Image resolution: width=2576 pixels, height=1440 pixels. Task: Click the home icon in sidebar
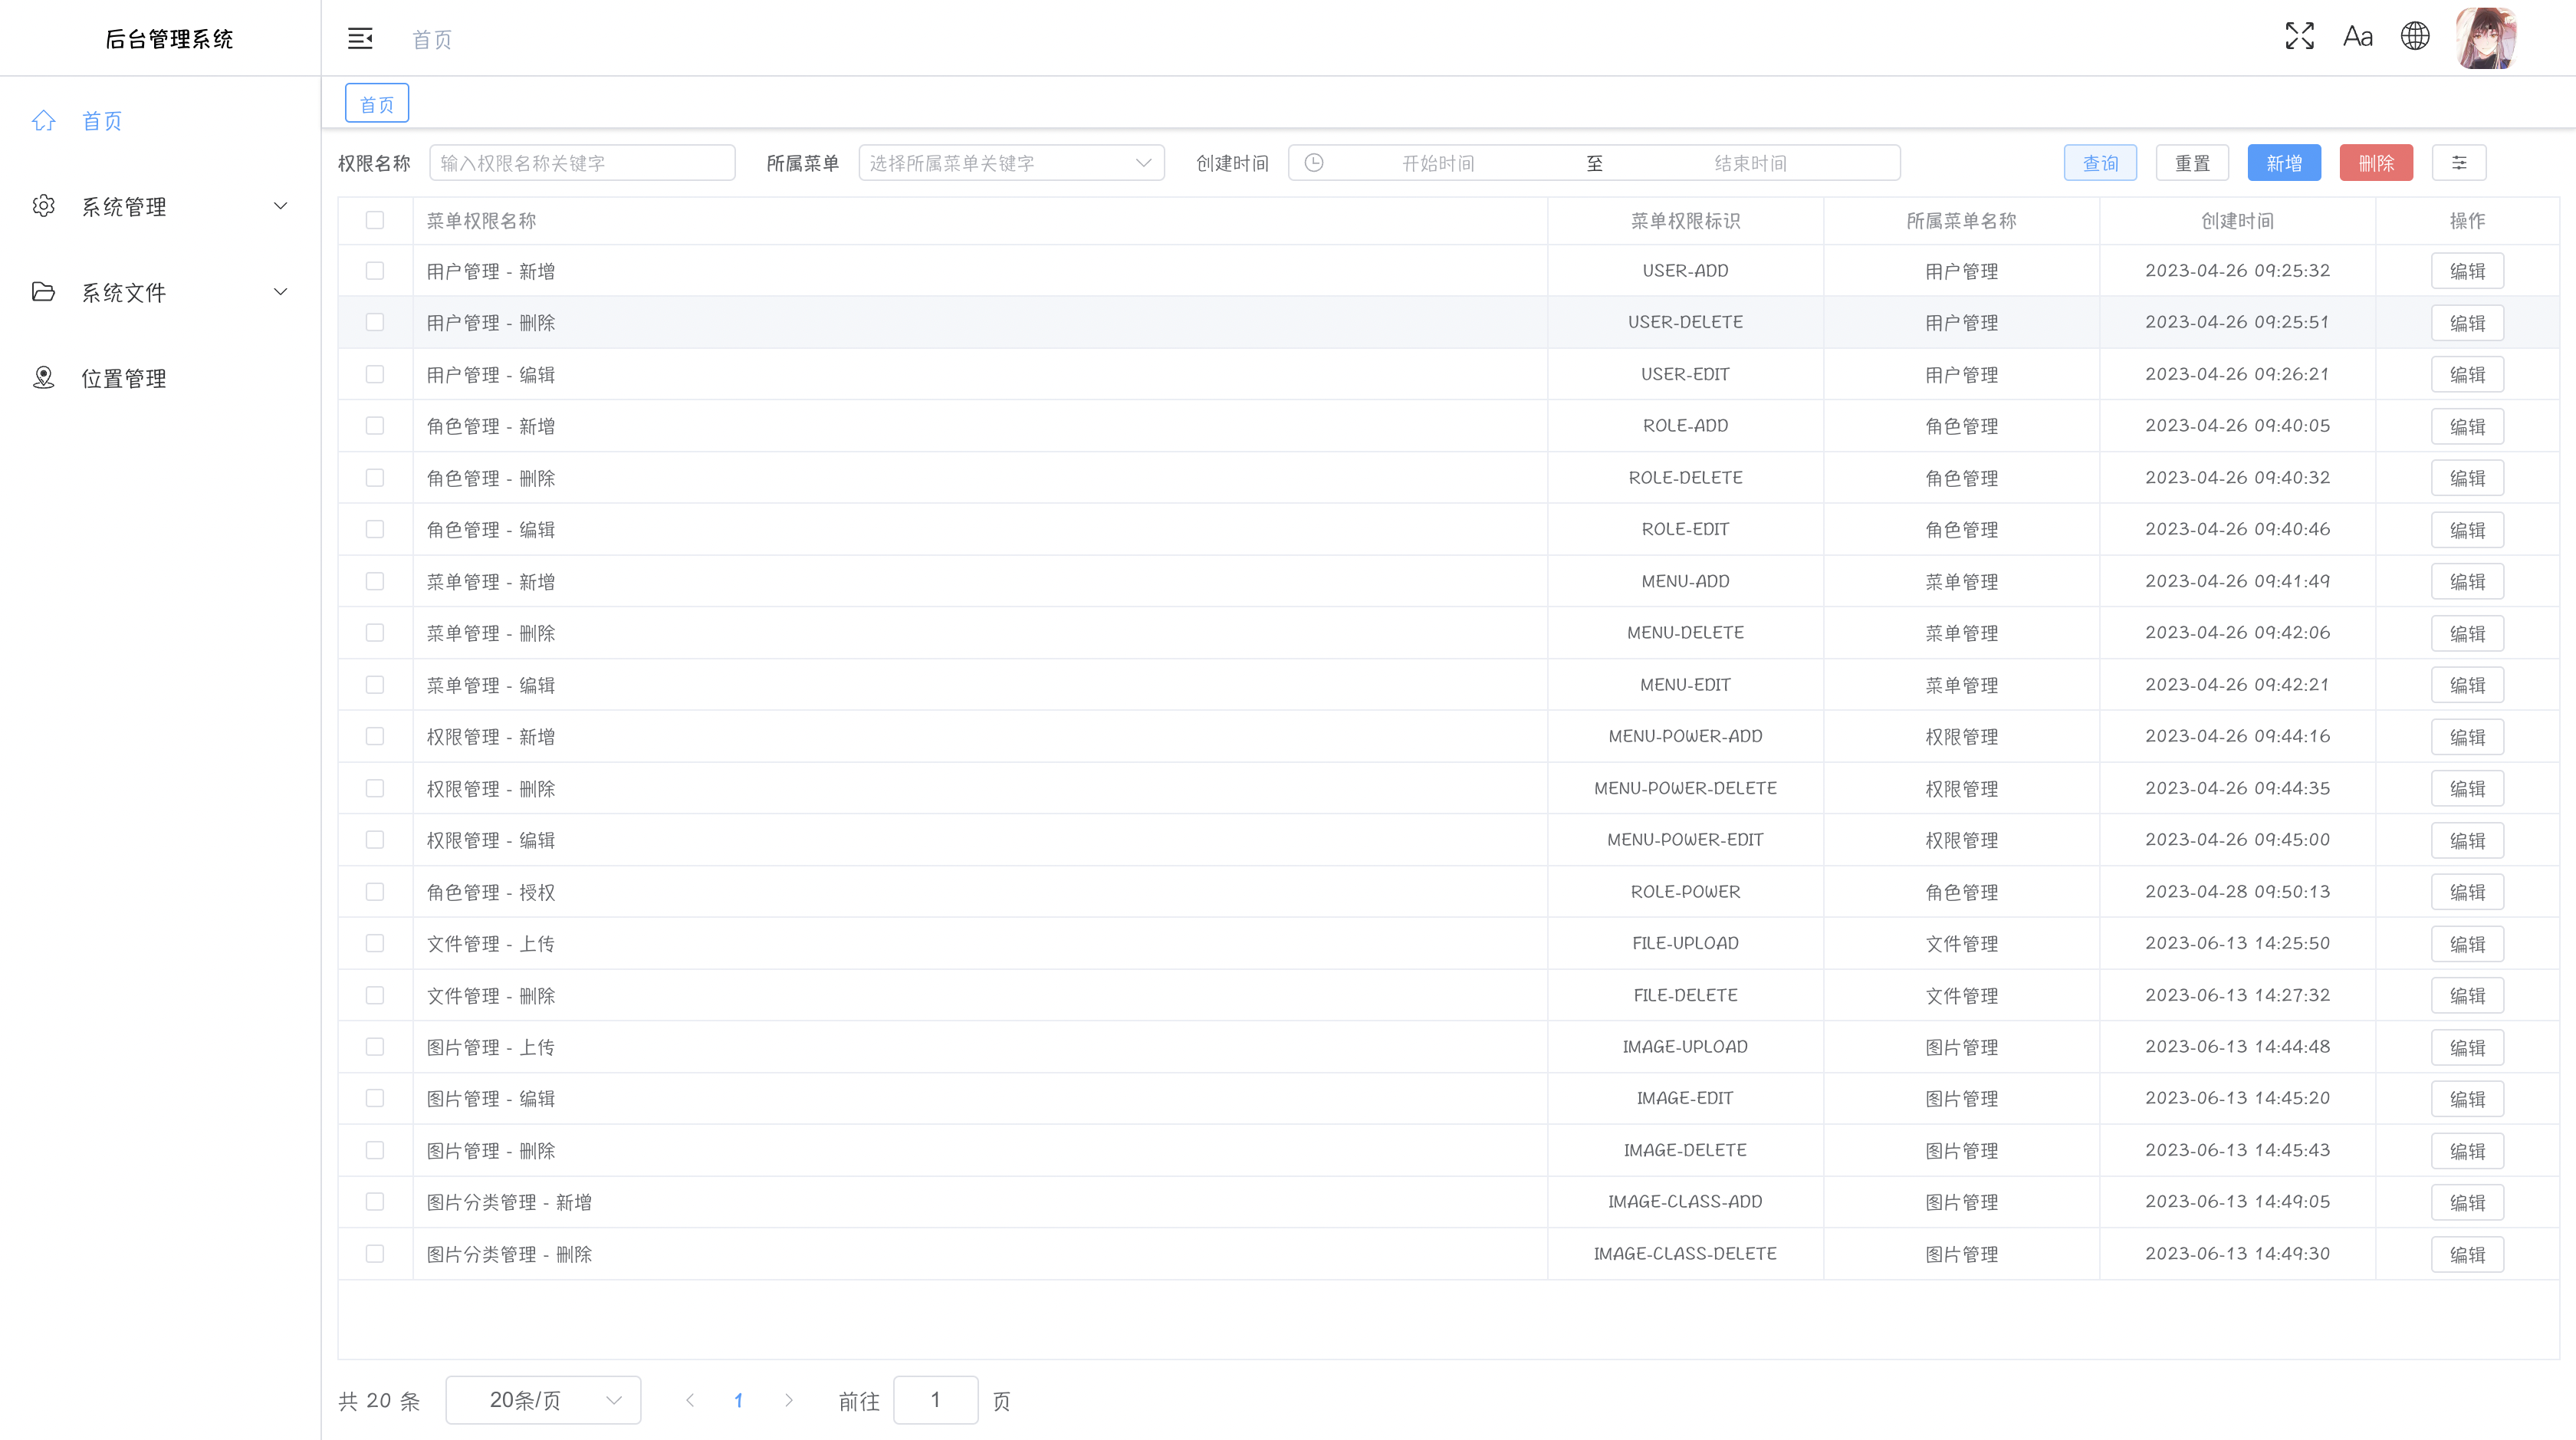click(44, 121)
